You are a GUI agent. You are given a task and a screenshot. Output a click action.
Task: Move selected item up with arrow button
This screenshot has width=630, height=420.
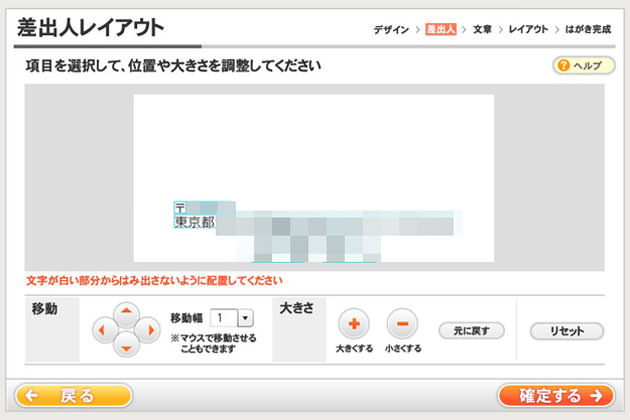[126, 314]
